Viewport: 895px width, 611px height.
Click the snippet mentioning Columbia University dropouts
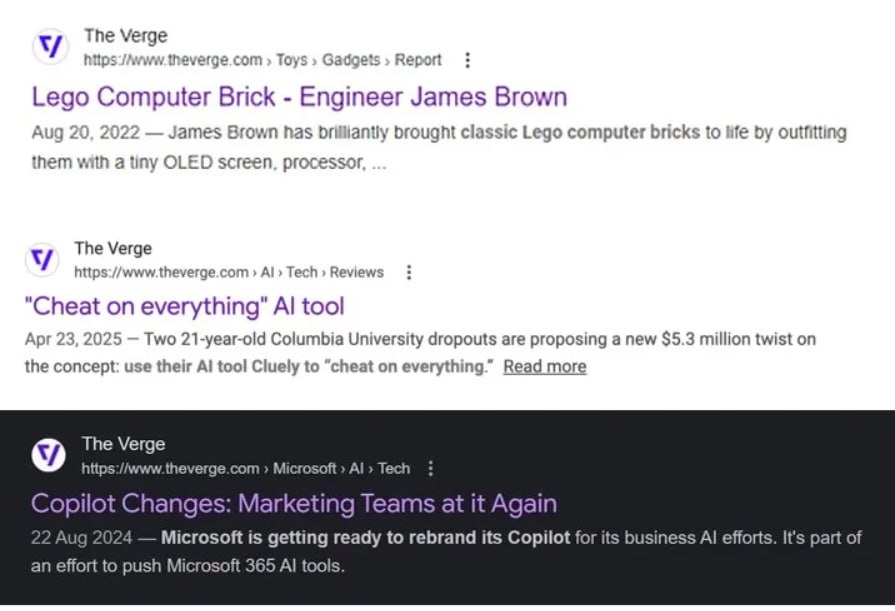pos(420,352)
